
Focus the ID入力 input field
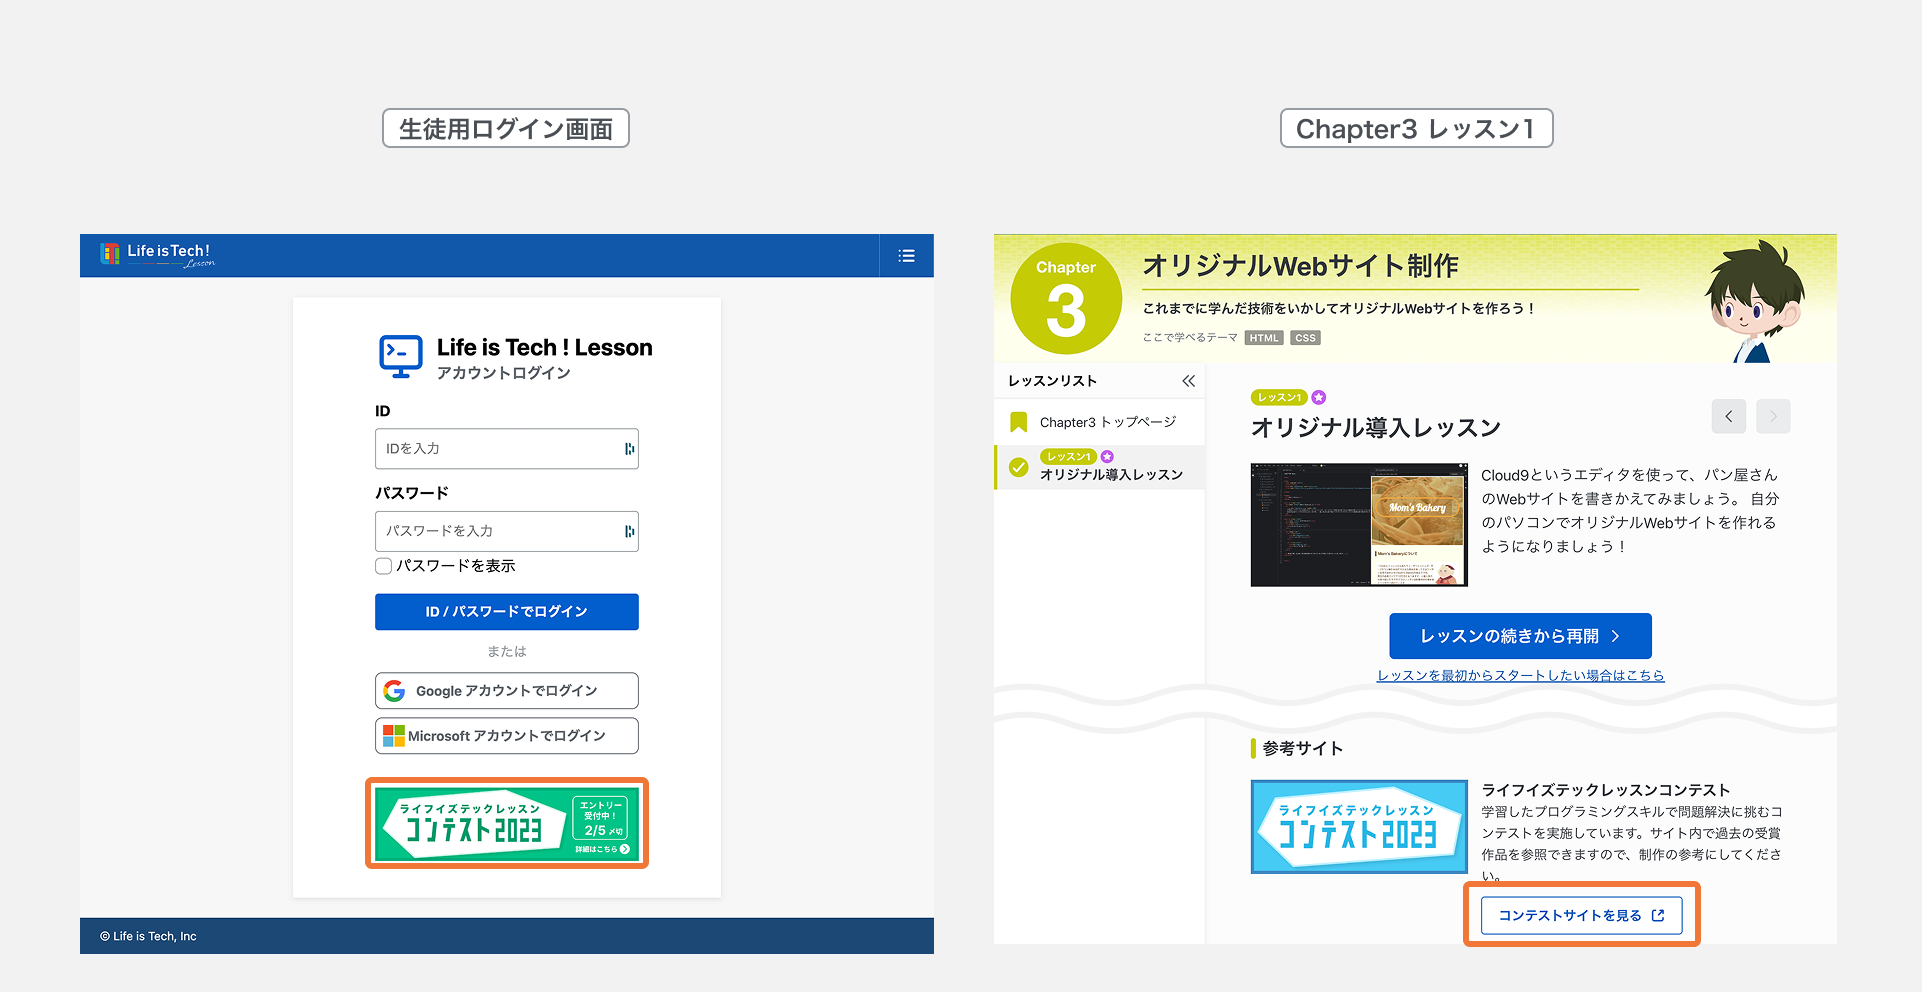pyautogui.click(x=507, y=449)
